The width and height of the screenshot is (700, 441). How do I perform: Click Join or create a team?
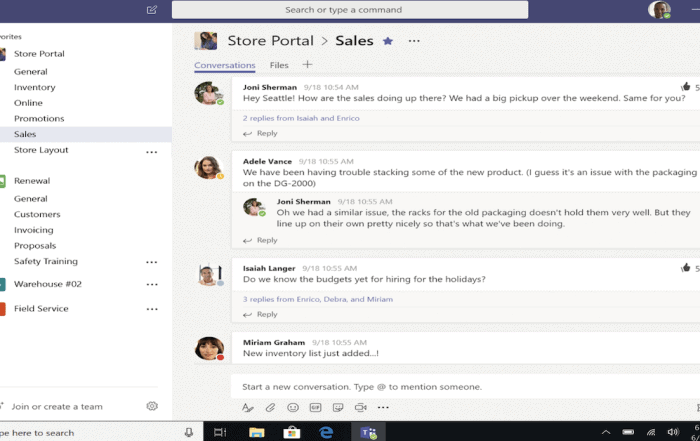pos(57,407)
